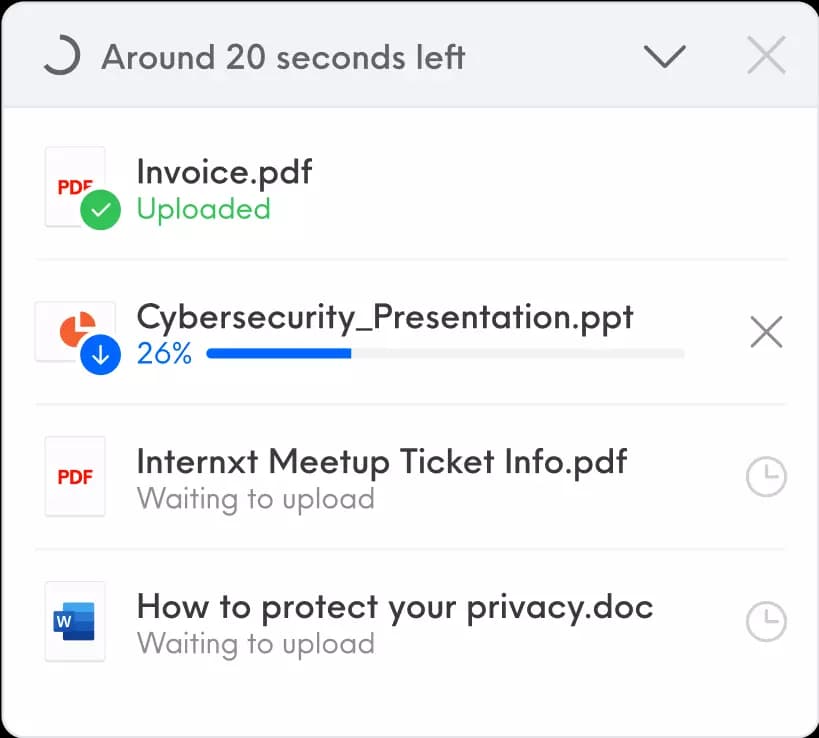
Task: Click the PDF icon for Internxt Meetup Ticket Info
Action: click(75, 477)
